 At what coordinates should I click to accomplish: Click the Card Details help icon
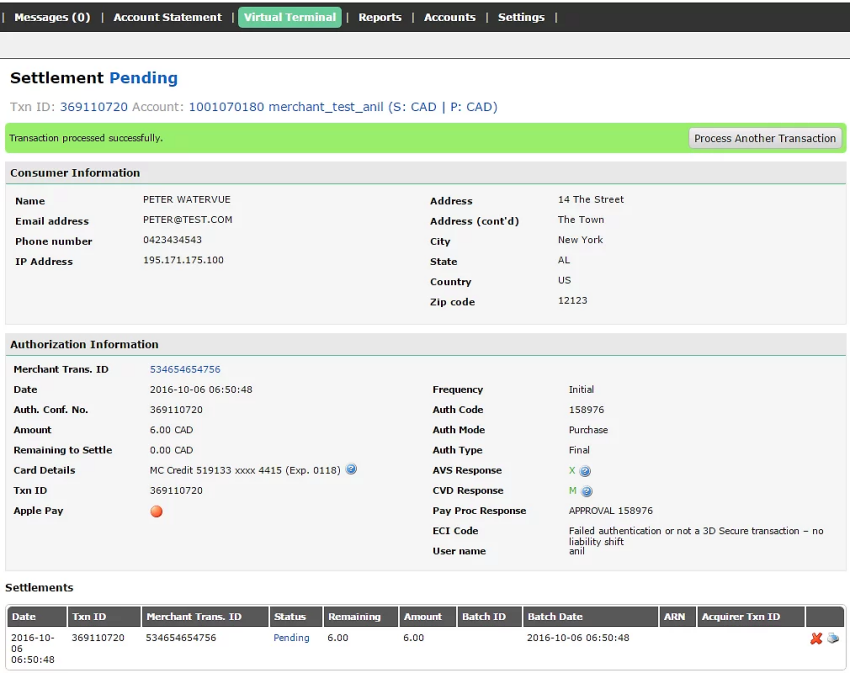click(x=351, y=469)
